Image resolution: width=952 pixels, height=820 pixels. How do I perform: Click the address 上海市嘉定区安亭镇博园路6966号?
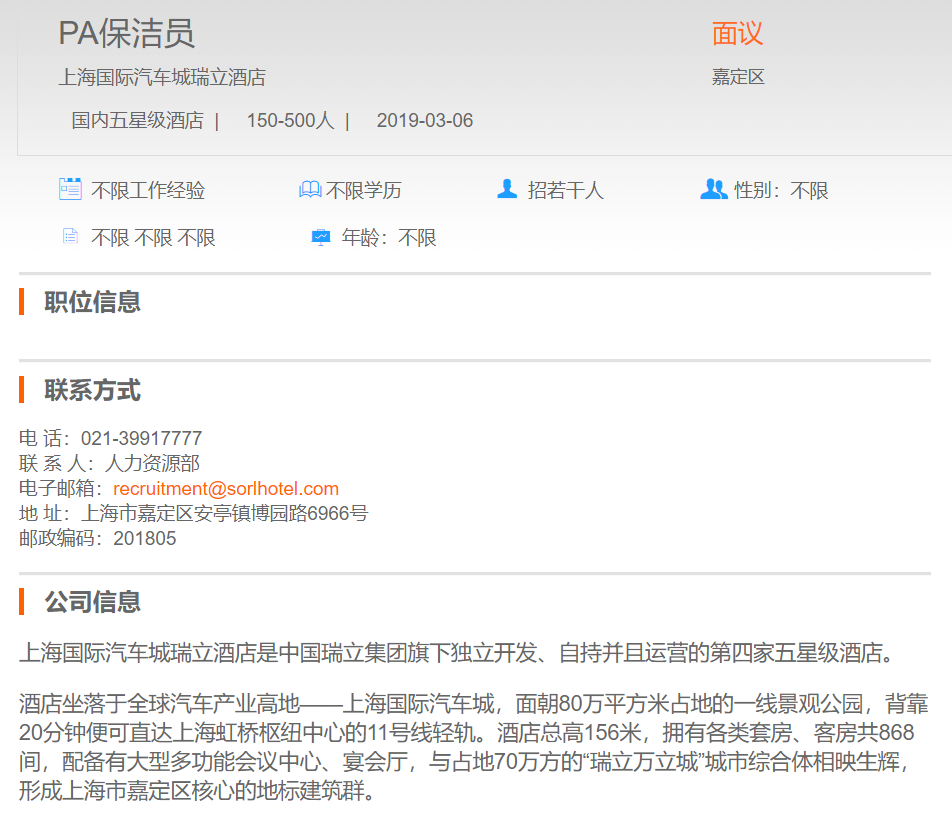coord(224,514)
